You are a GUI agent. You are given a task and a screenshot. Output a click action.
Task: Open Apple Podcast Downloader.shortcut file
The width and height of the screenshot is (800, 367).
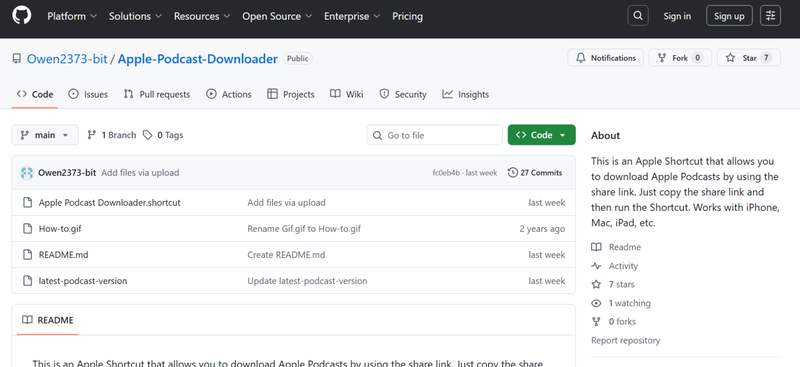[110, 203]
